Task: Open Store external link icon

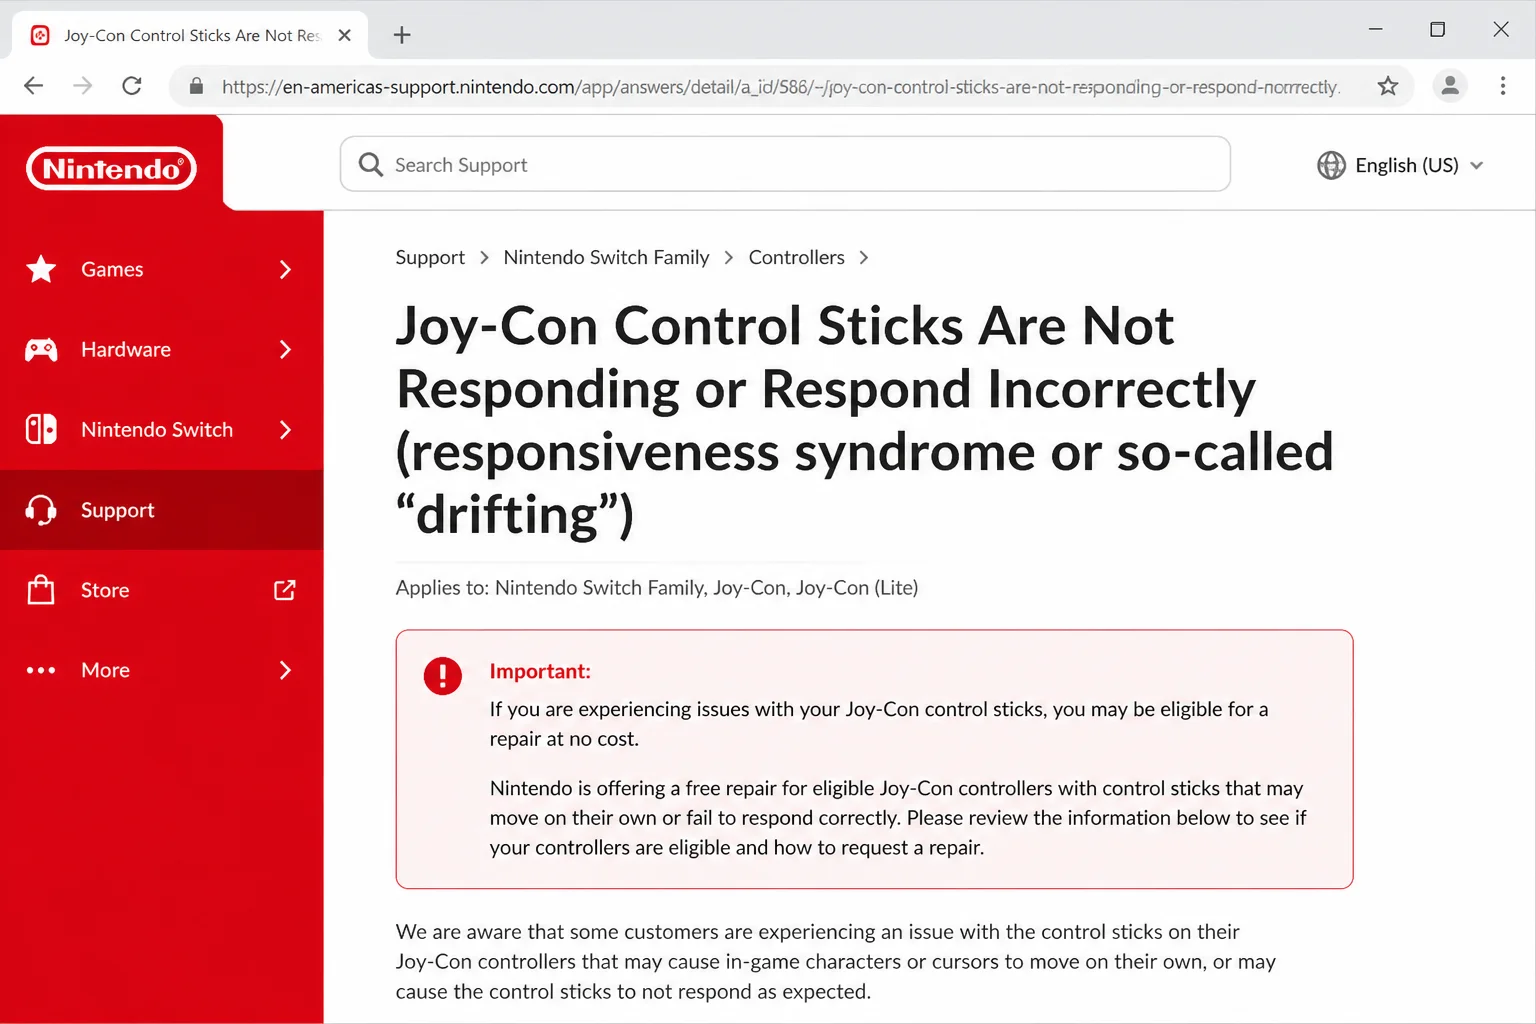Action: (x=285, y=590)
